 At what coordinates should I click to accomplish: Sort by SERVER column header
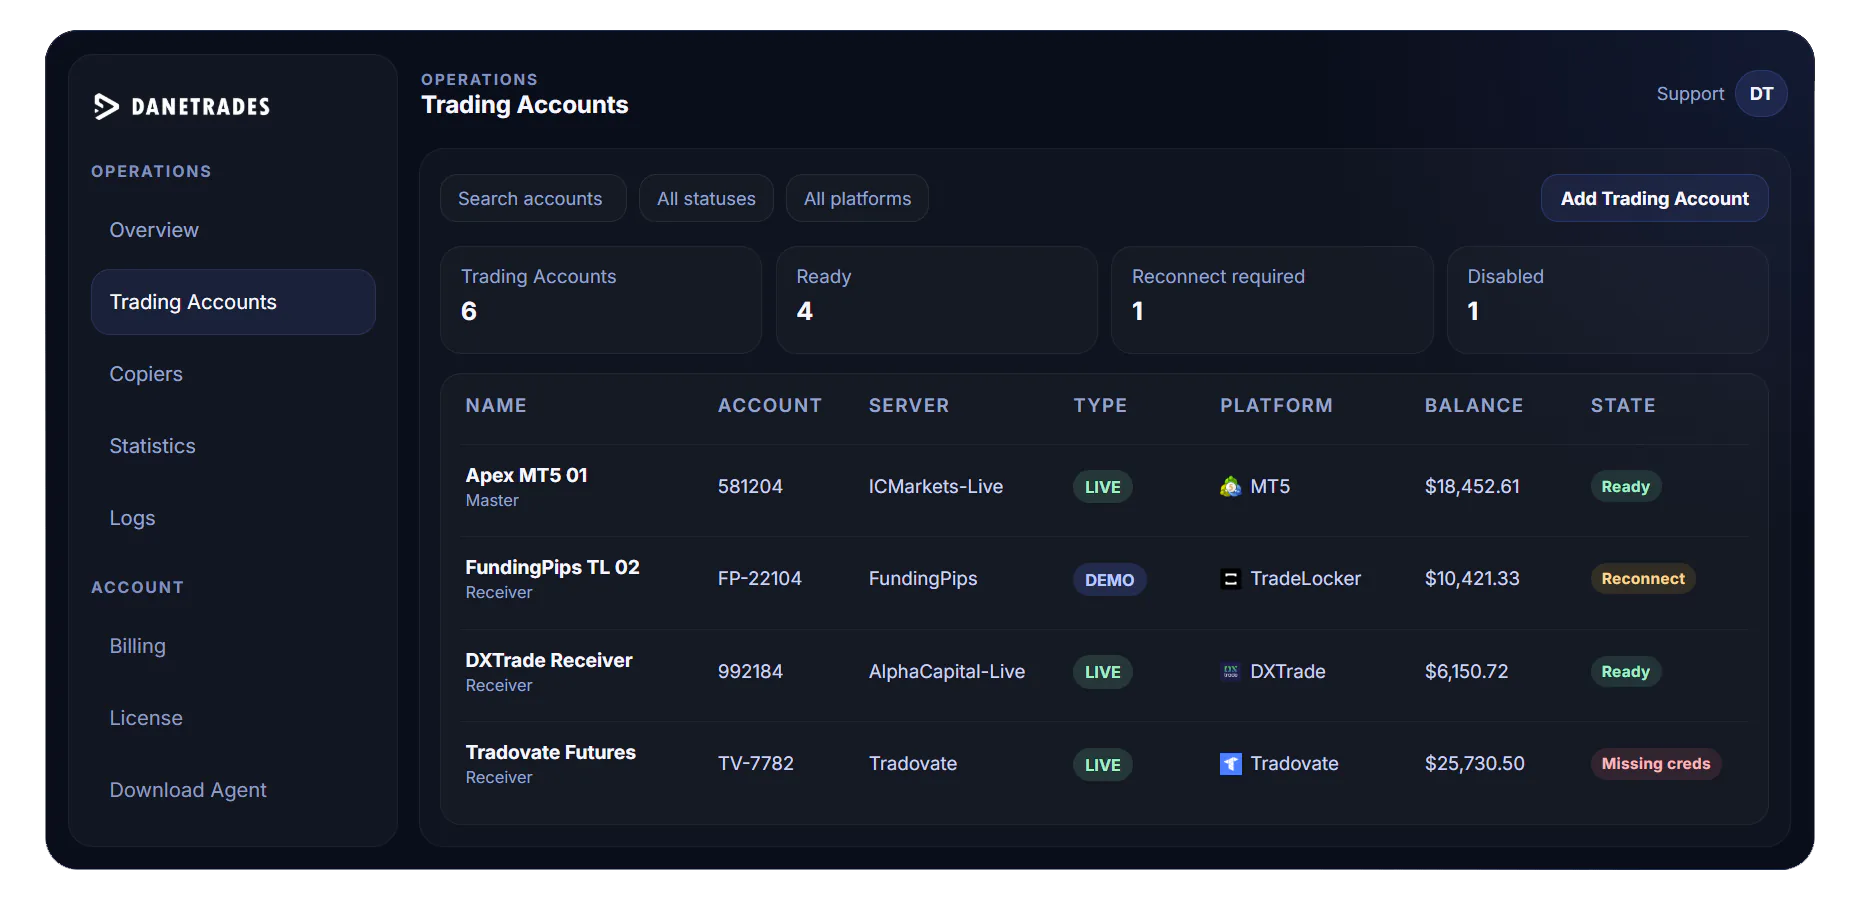click(909, 406)
